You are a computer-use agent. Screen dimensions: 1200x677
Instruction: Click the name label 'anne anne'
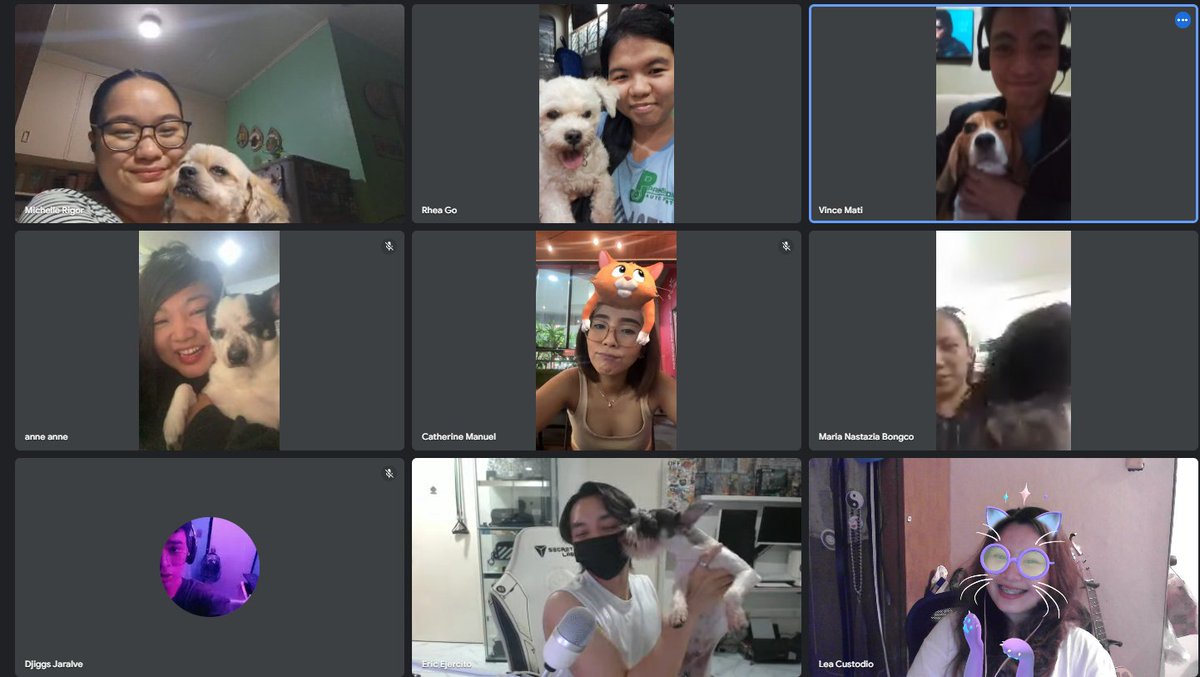[46, 437]
